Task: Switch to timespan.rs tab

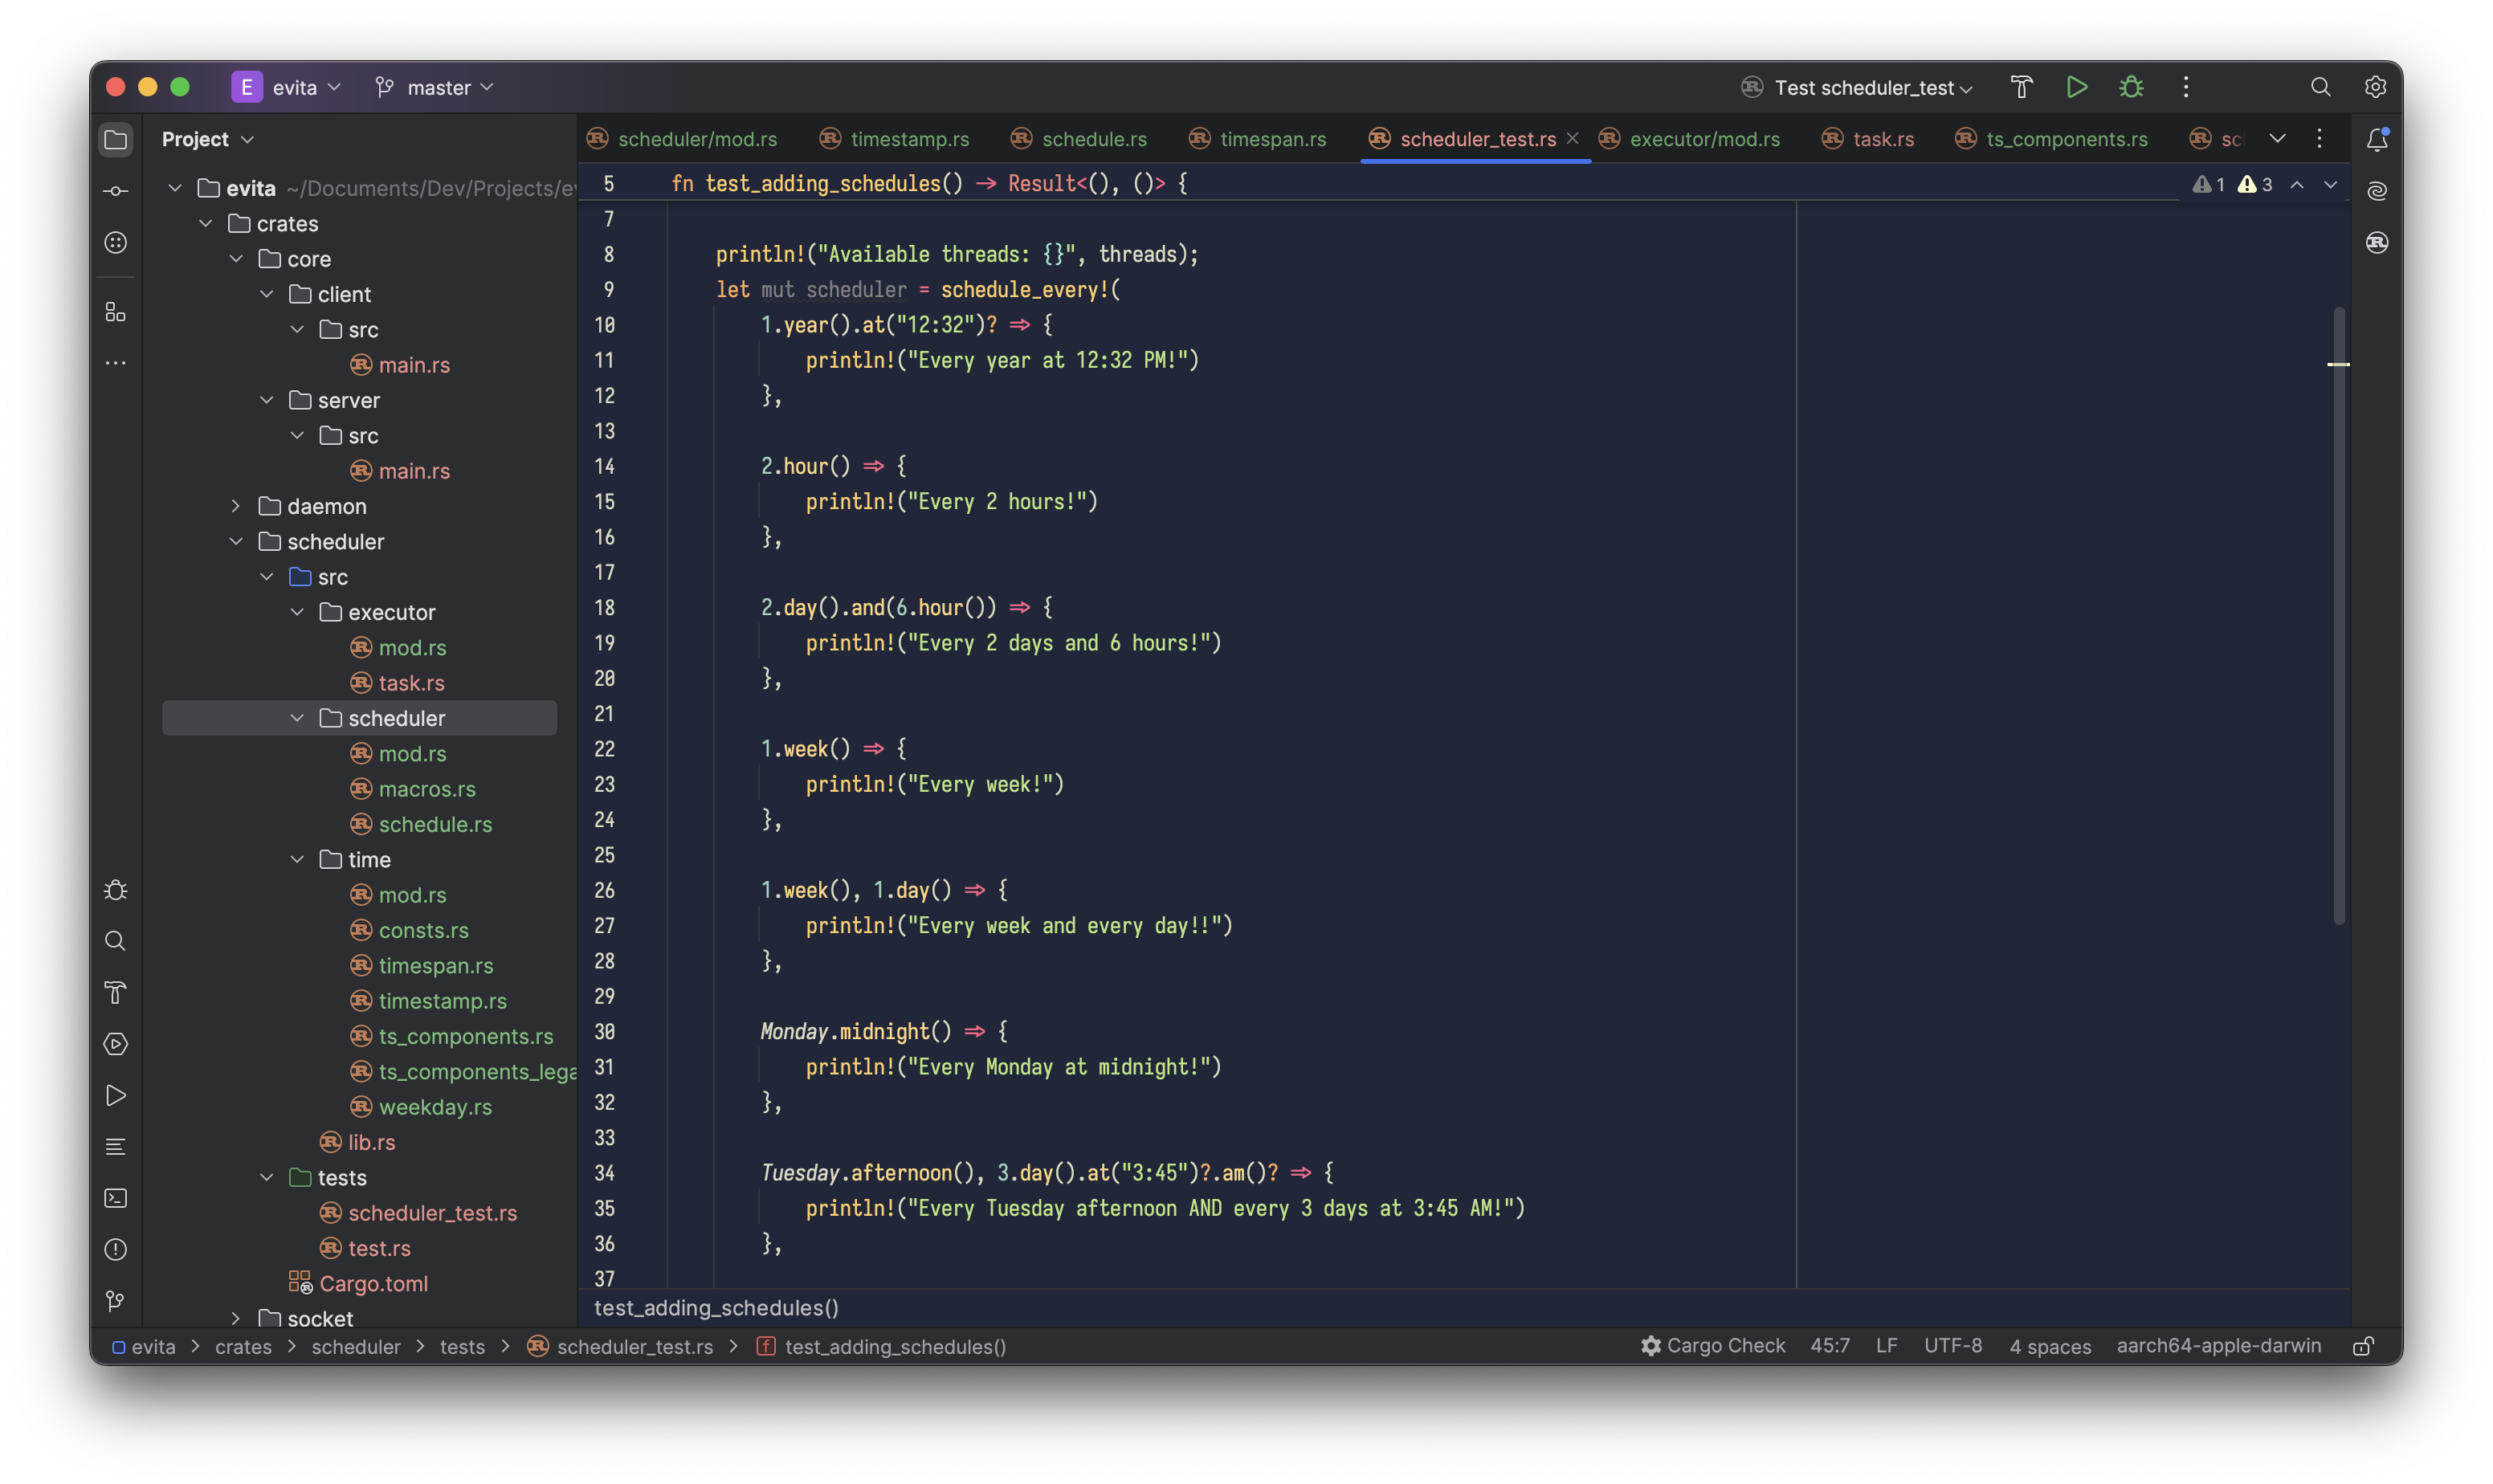Action: pyautogui.click(x=1258, y=139)
